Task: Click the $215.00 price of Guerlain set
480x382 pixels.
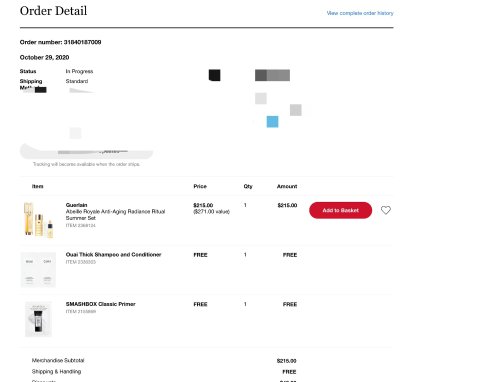Action: pyautogui.click(x=203, y=205)
